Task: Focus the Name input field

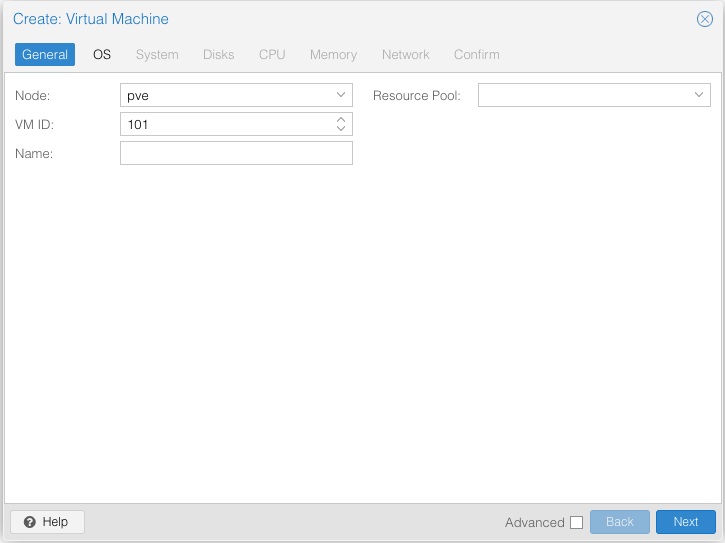Action: [236, 153]
